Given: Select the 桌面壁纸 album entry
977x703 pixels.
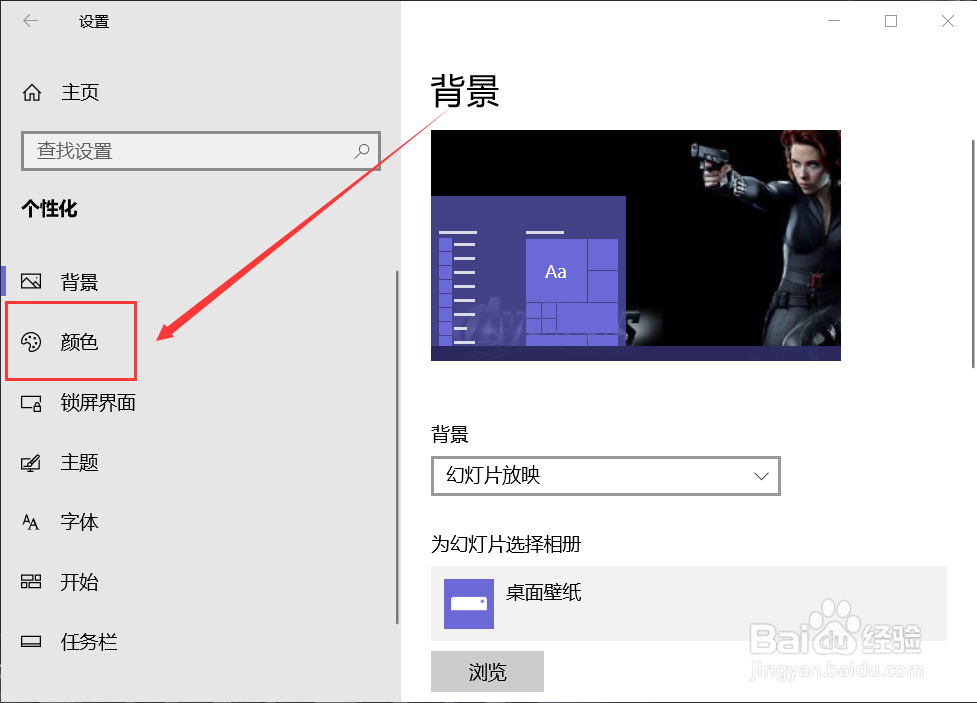Looking at the screenshot, I should click(x=689, y=603).
